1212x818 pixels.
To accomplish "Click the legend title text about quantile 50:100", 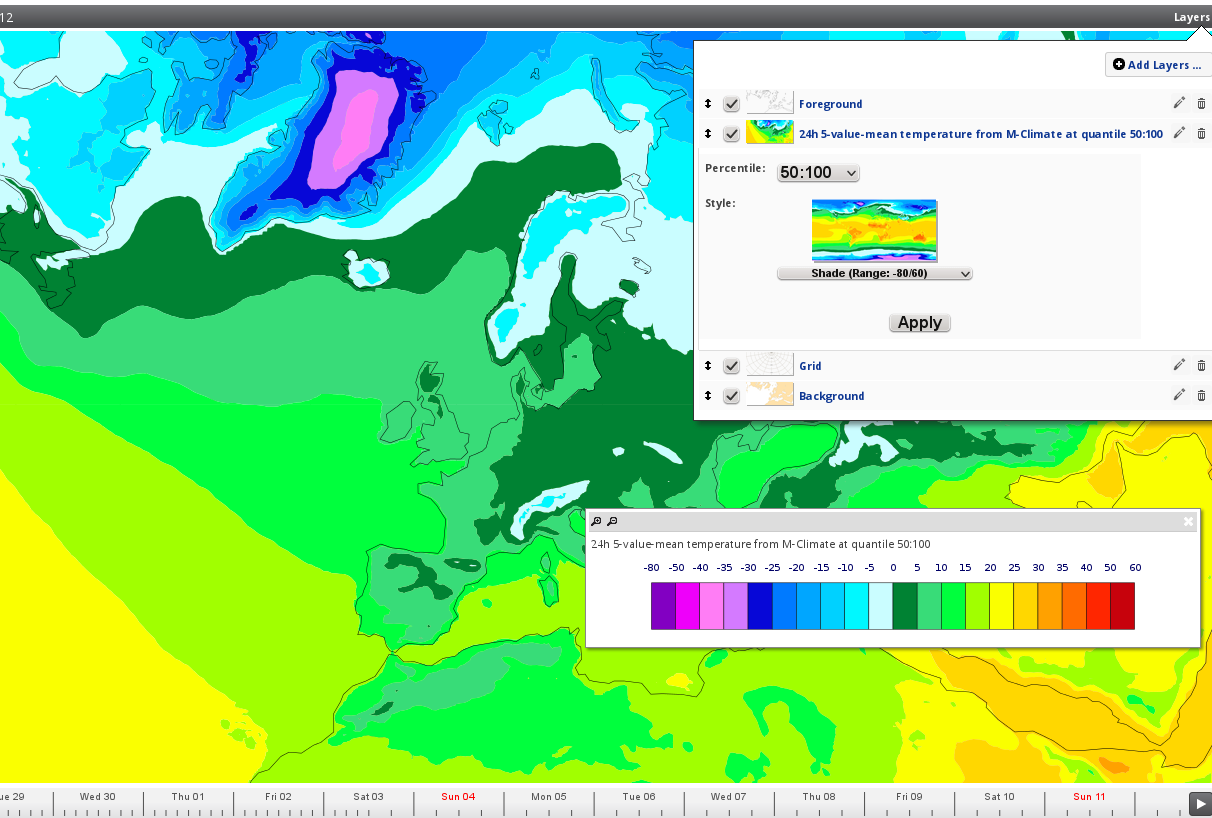I will pos(760,544).
